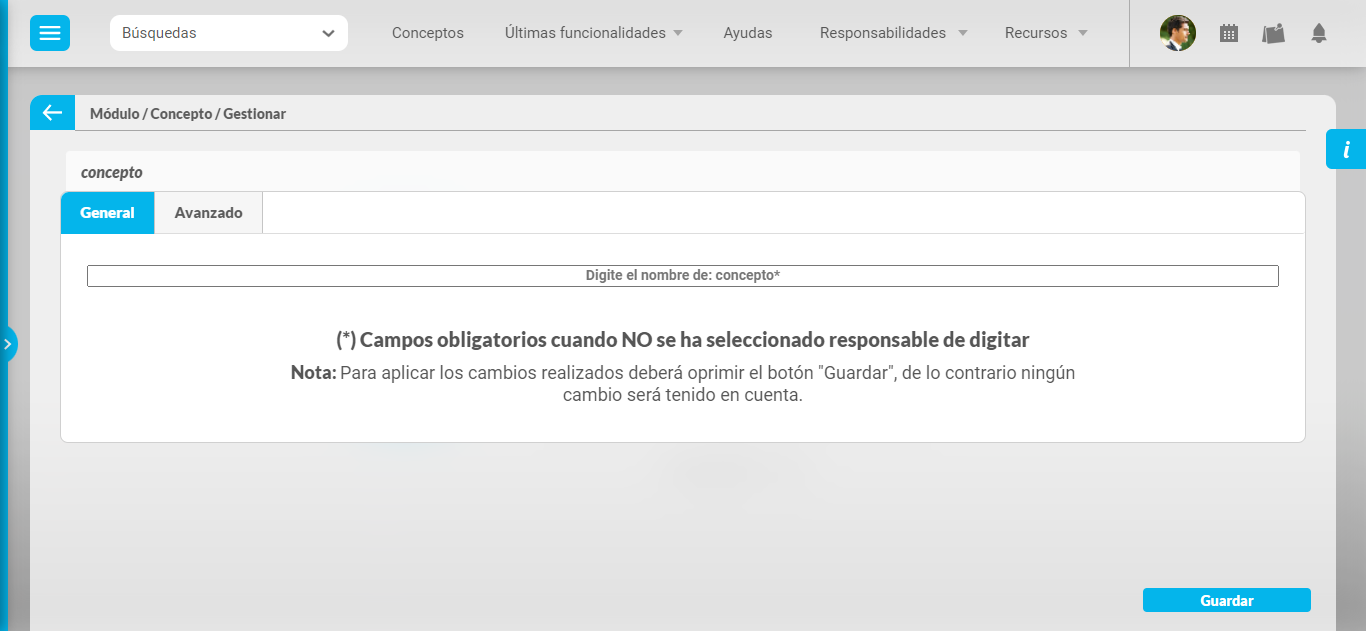Open the pinned notes icon
Viewport: 1366px width, 631px height.
(x=1273, y=33)
